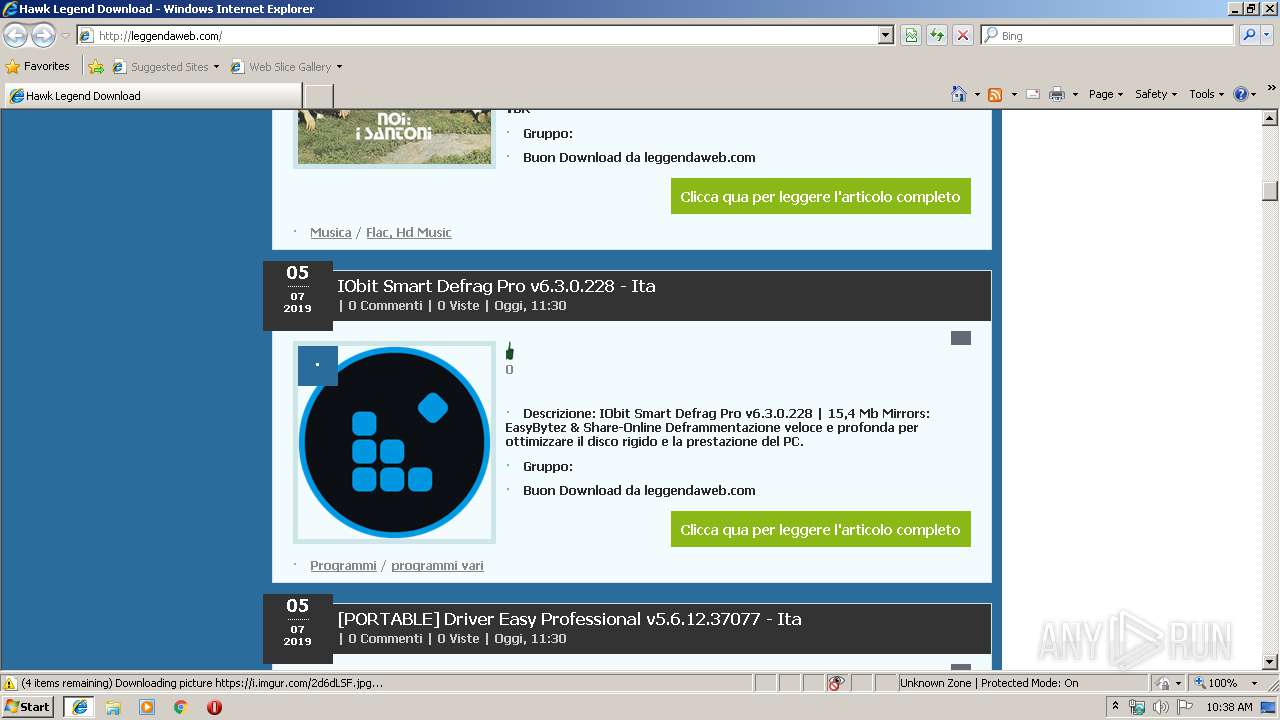
Task: Expand the Home button dropdown arrow
Action: click(x=977, y=95)
